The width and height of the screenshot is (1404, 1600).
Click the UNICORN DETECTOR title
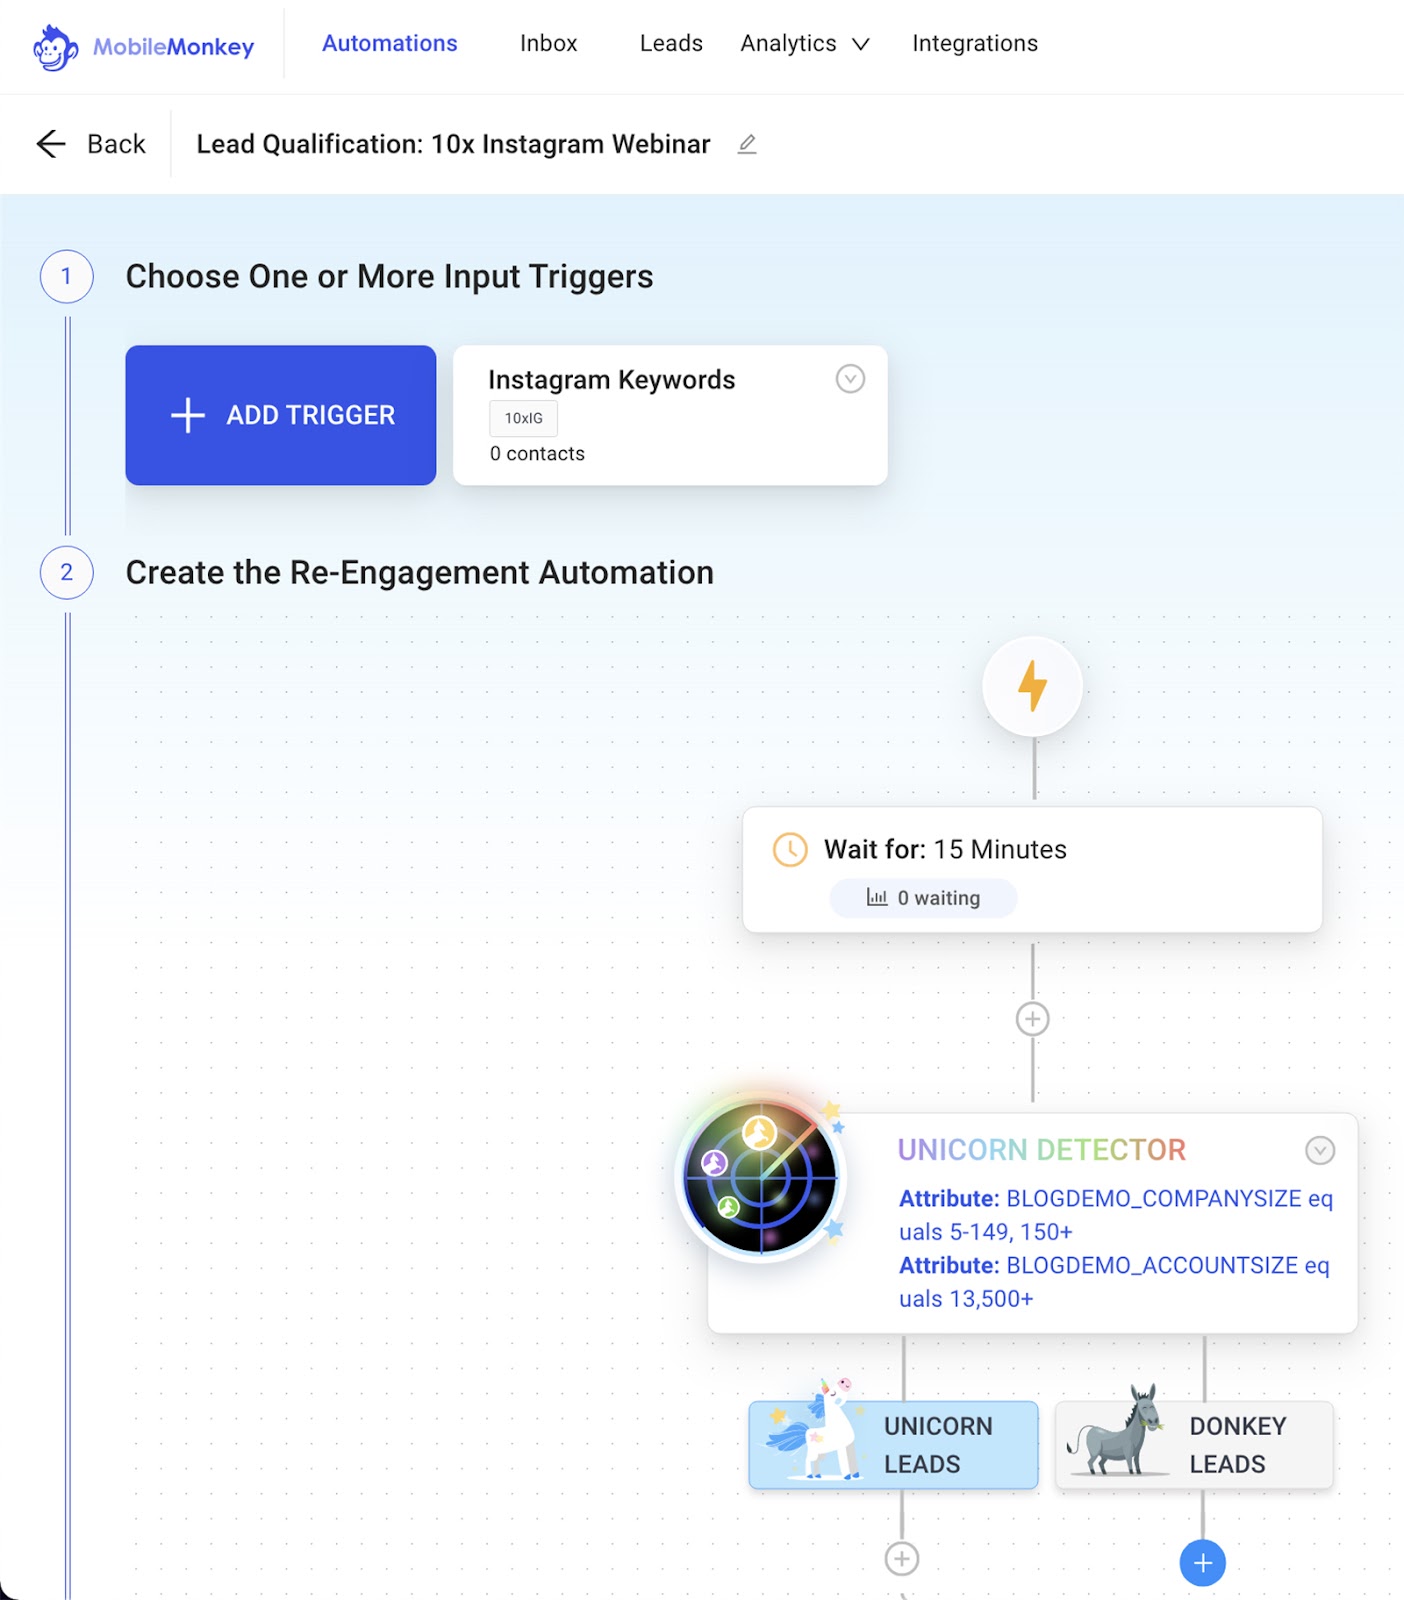(1042, 1150)
